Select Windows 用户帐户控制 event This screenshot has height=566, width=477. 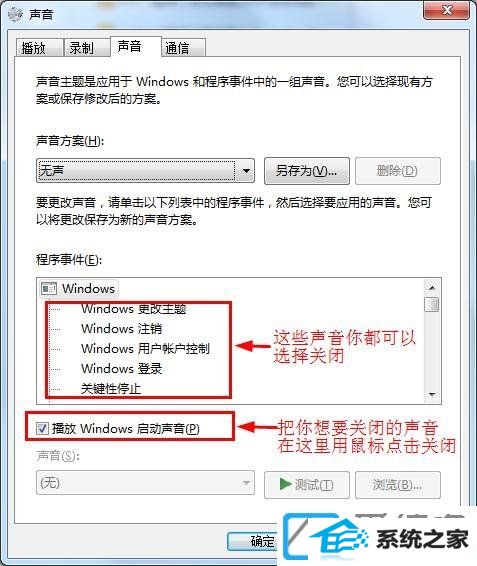tap(145, 349)
